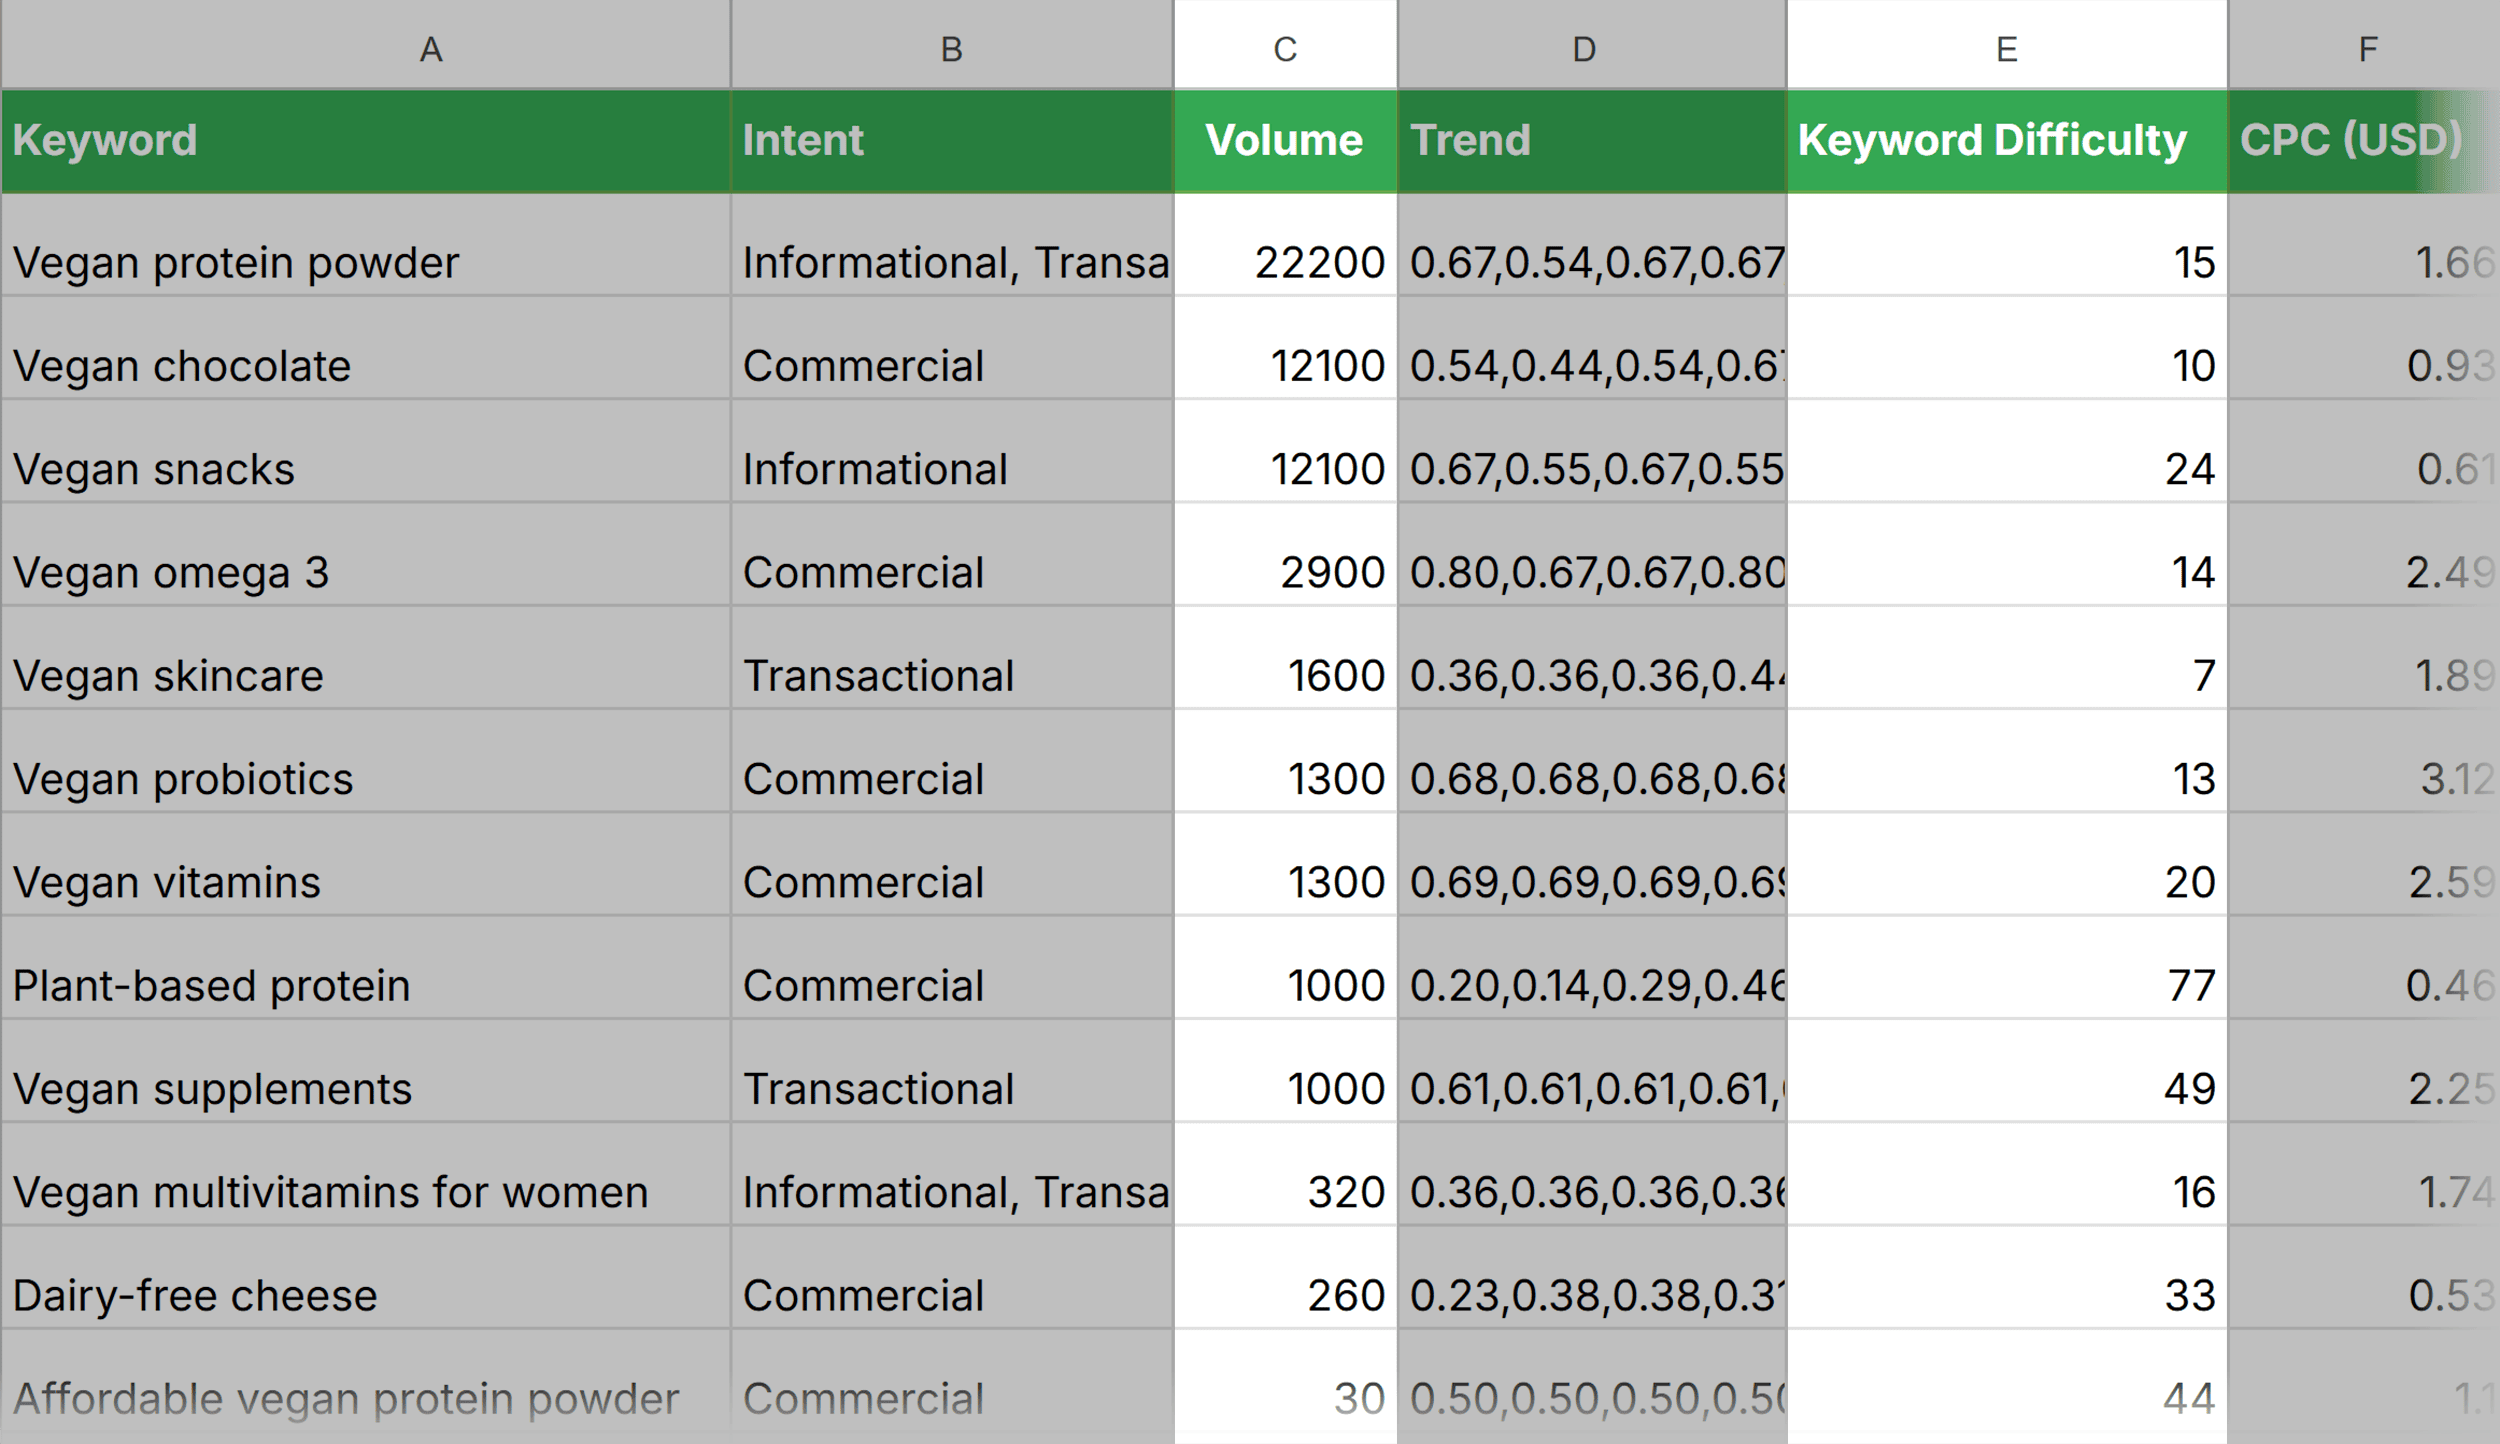Select Vegan skincare's Transactional intent cell
Image resolution: width=2500 pixels, height=1444 pixels.
pyautogui.click(x=952, y=657)
